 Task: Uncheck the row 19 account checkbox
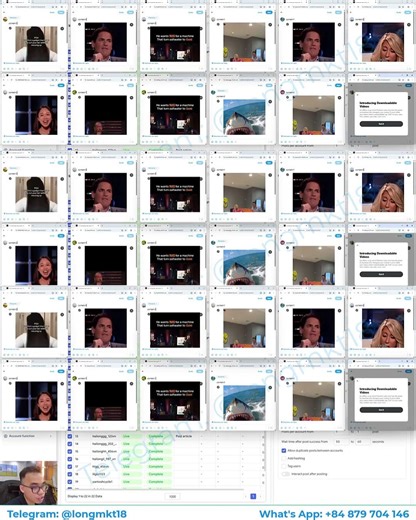click(x=70, y=482)
